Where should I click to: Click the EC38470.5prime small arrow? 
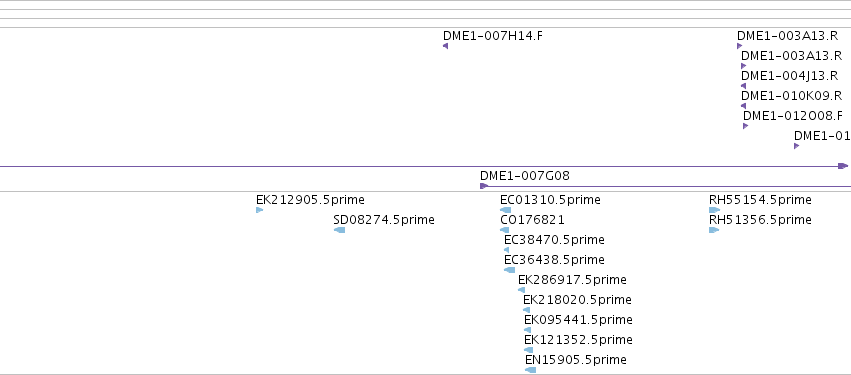pos(506,250)
